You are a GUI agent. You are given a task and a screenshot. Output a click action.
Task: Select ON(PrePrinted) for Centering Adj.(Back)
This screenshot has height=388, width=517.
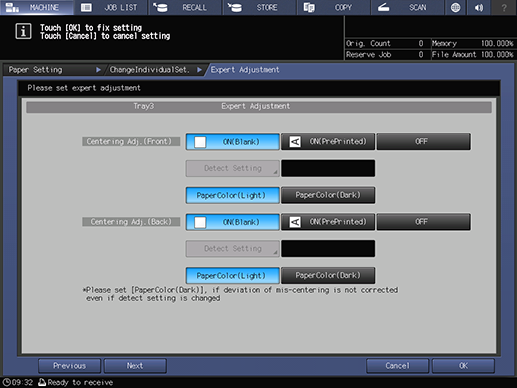tap(328, 222)
